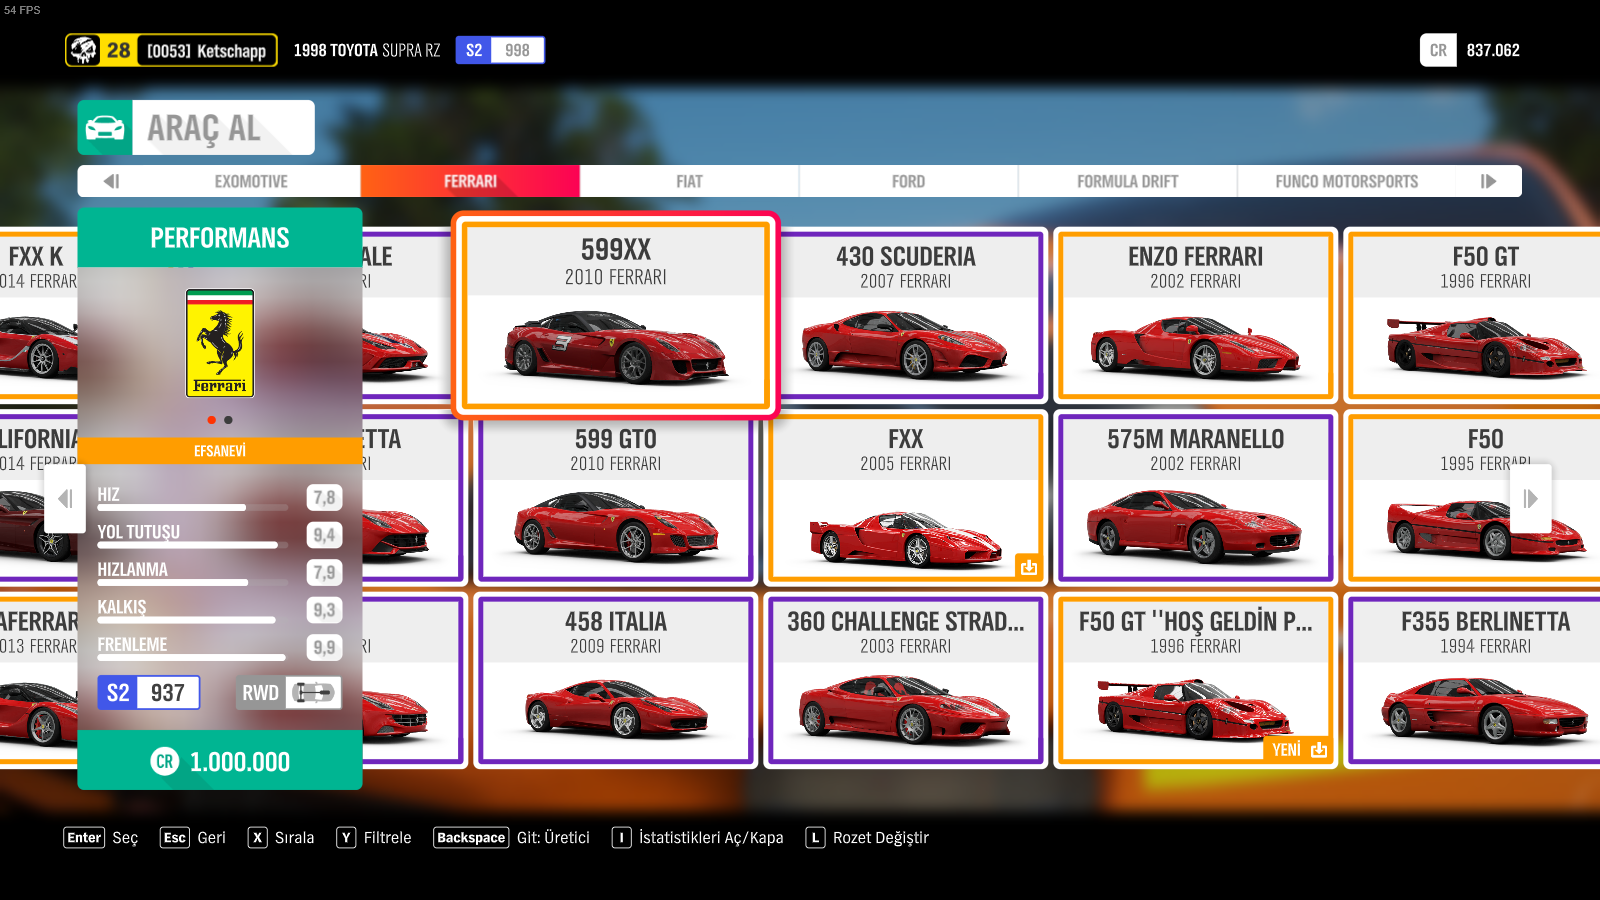Viewport: 1600px width, 900px height.
Task: Click the YENİ download badge on F50 GT card
Action: point(1298,750)
